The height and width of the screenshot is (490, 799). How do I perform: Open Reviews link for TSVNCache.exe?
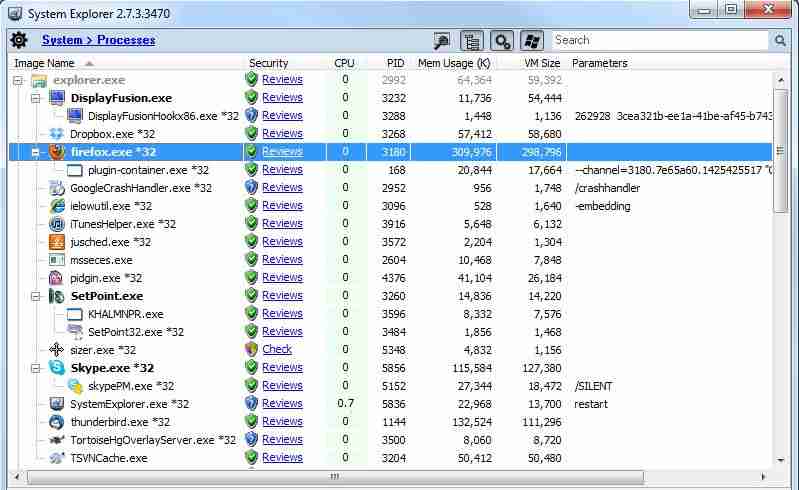282,457
